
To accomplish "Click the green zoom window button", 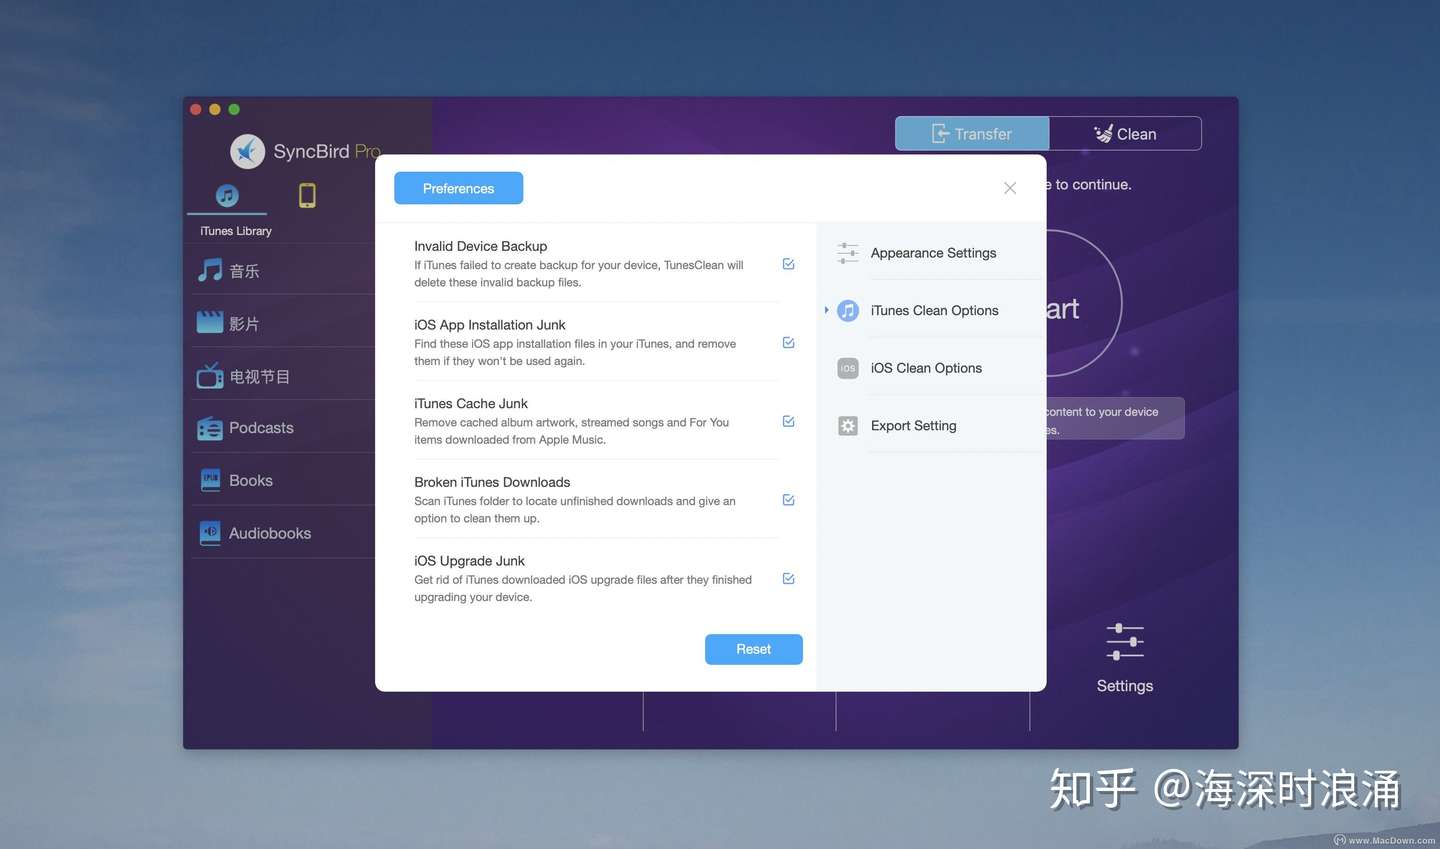I will tap(234, 109).
